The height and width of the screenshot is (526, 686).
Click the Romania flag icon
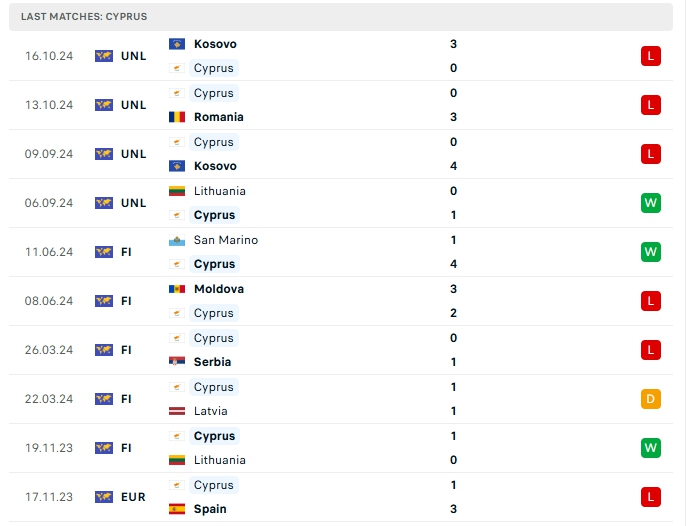pyautogui.click(x=177, y=117)
